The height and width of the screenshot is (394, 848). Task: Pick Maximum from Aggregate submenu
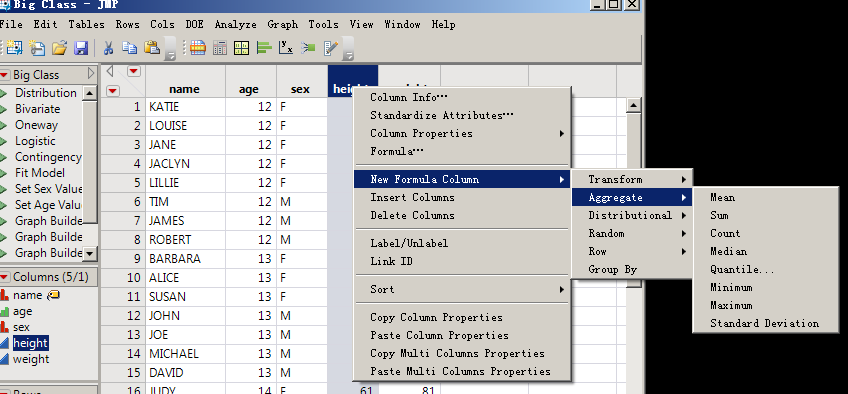[765, 306]
